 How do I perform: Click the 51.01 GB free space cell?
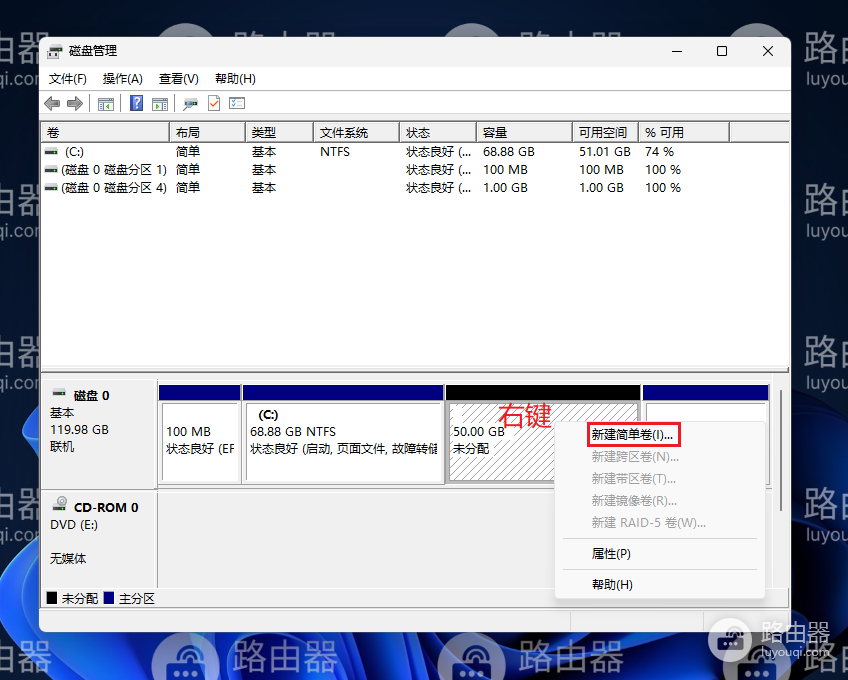pyautogui.click(x=605, y=152)
